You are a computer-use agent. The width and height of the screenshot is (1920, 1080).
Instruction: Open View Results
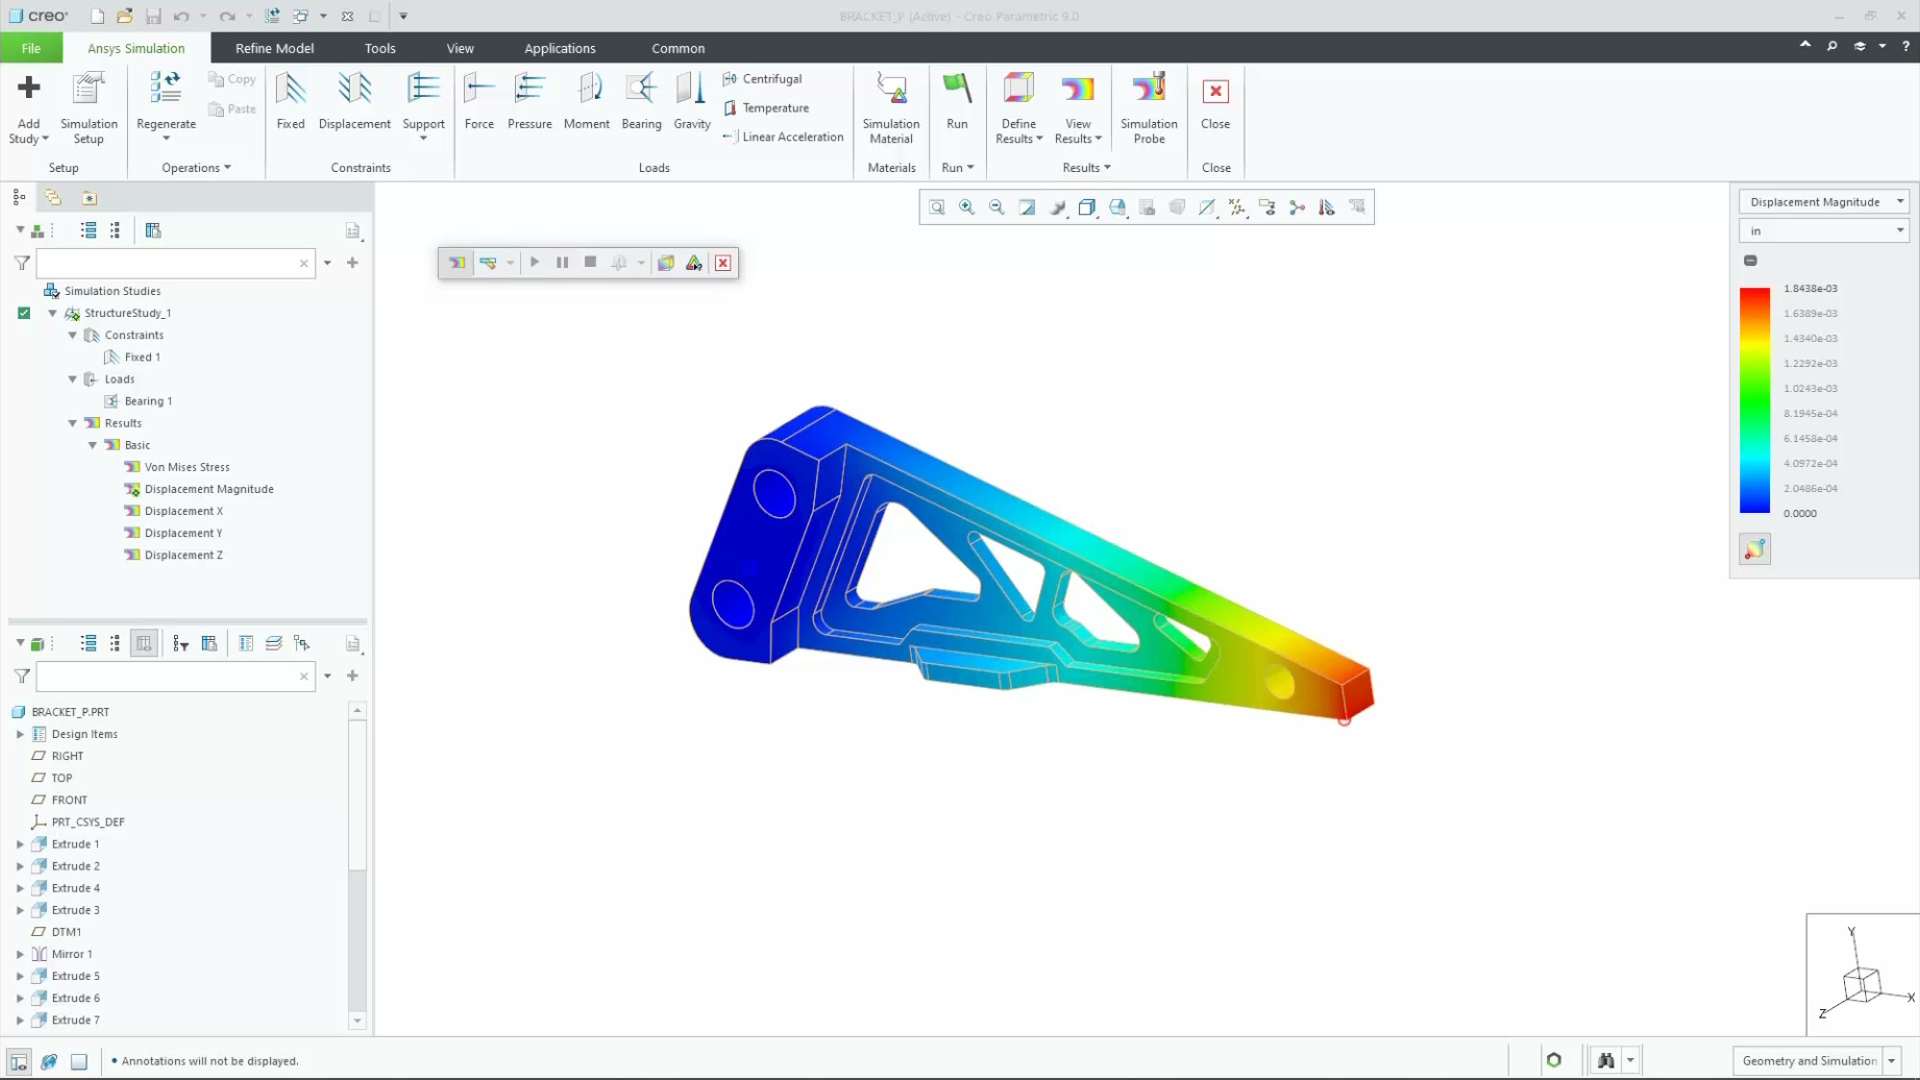1077,108
